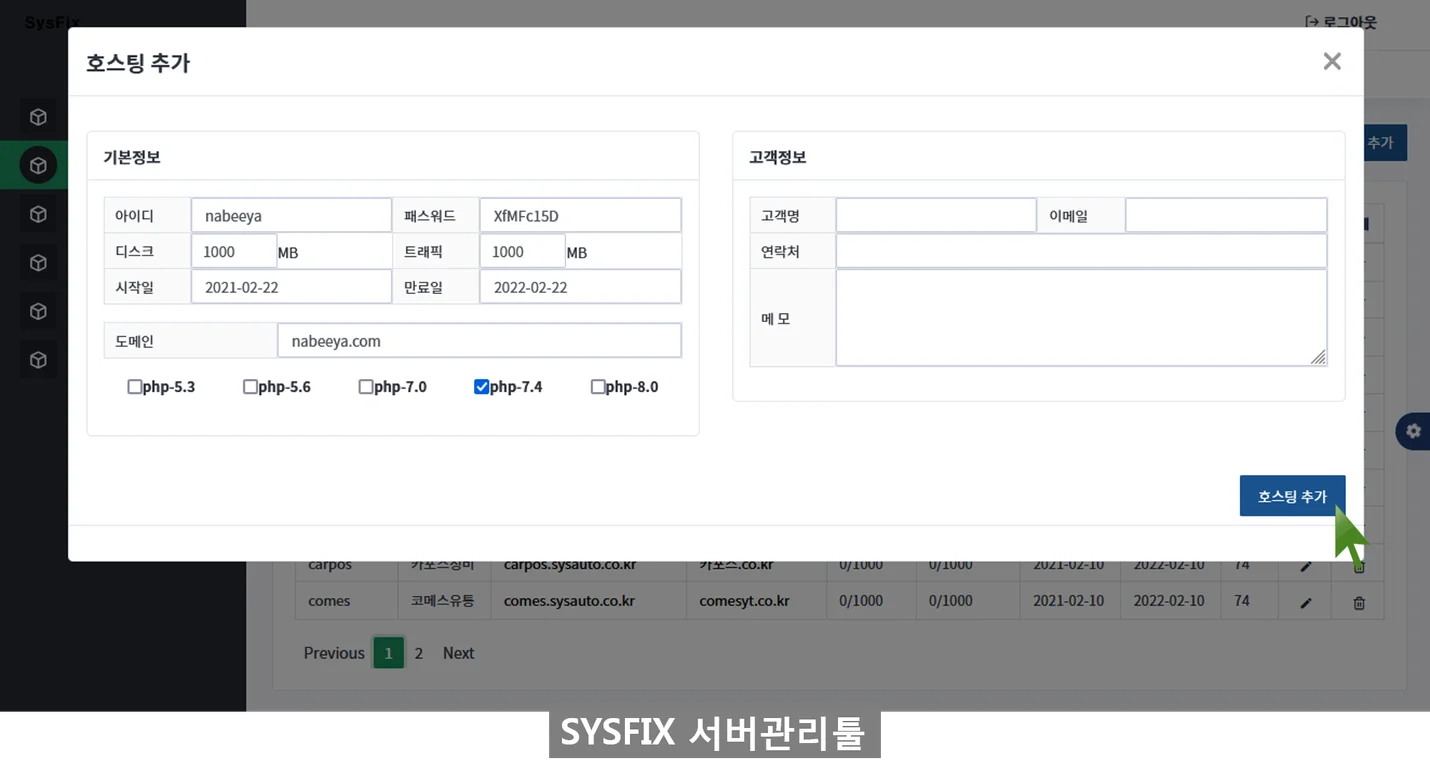The height and width of the screenshot is (774, 1430).
Task: Click the 도메인 field with nabeeya.com
Action: click(479, 341)
